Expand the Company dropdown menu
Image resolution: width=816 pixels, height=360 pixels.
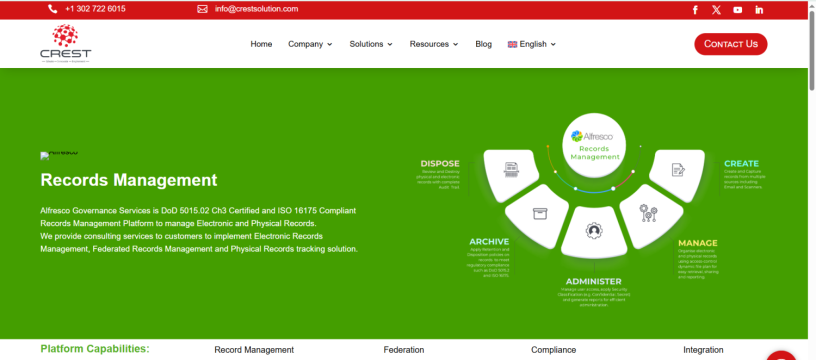[310, 44]
